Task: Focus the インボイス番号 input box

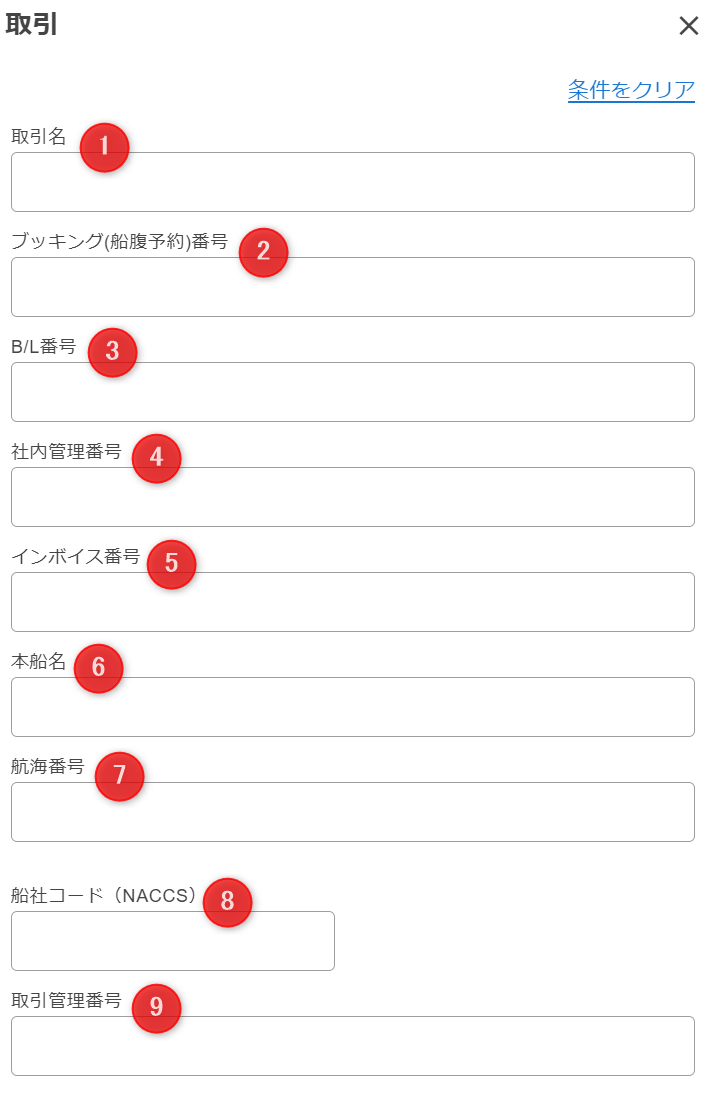Action: [x=352, y=602]
